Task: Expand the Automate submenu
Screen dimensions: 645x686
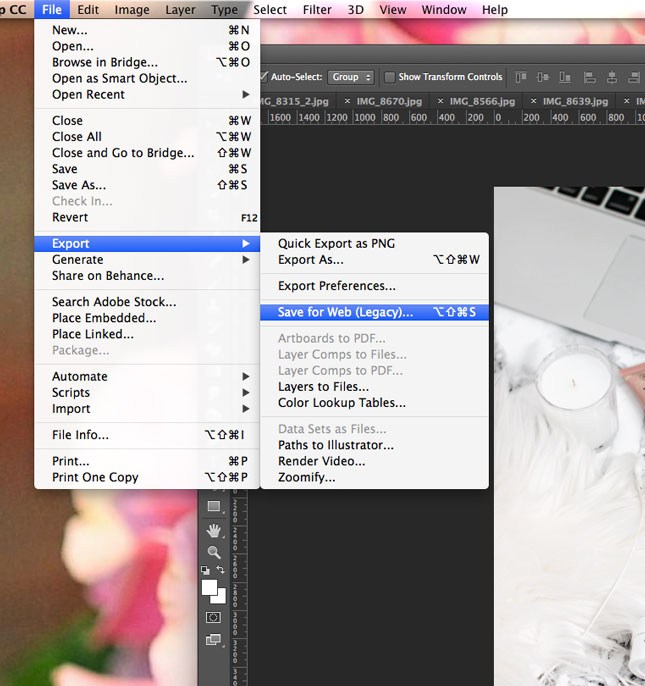Action: point(147,376)
